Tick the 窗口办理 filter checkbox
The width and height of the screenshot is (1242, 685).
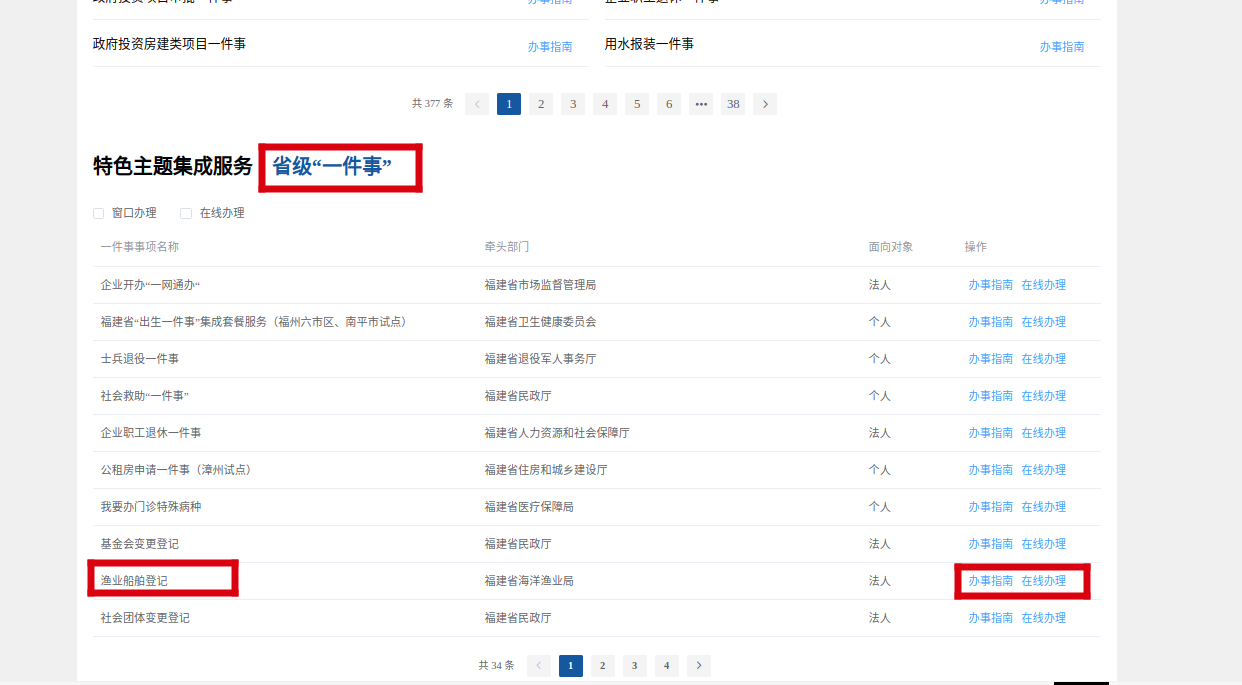point(98,213)
